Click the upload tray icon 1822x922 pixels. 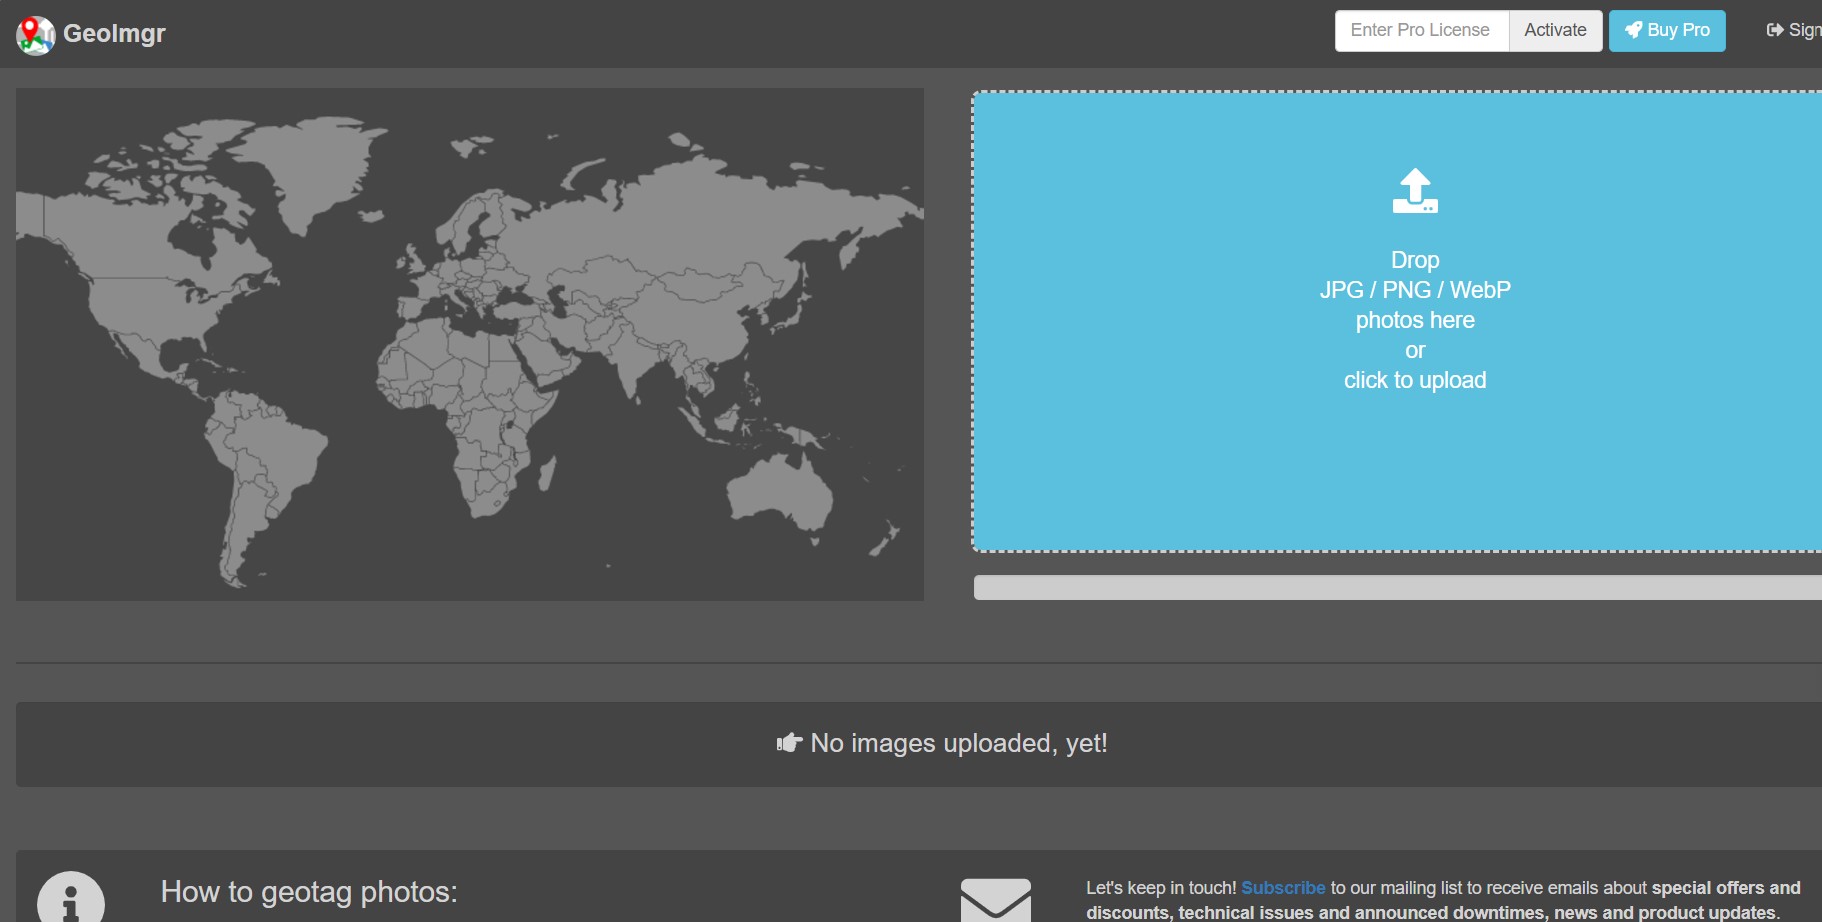tap(1415, 190)
